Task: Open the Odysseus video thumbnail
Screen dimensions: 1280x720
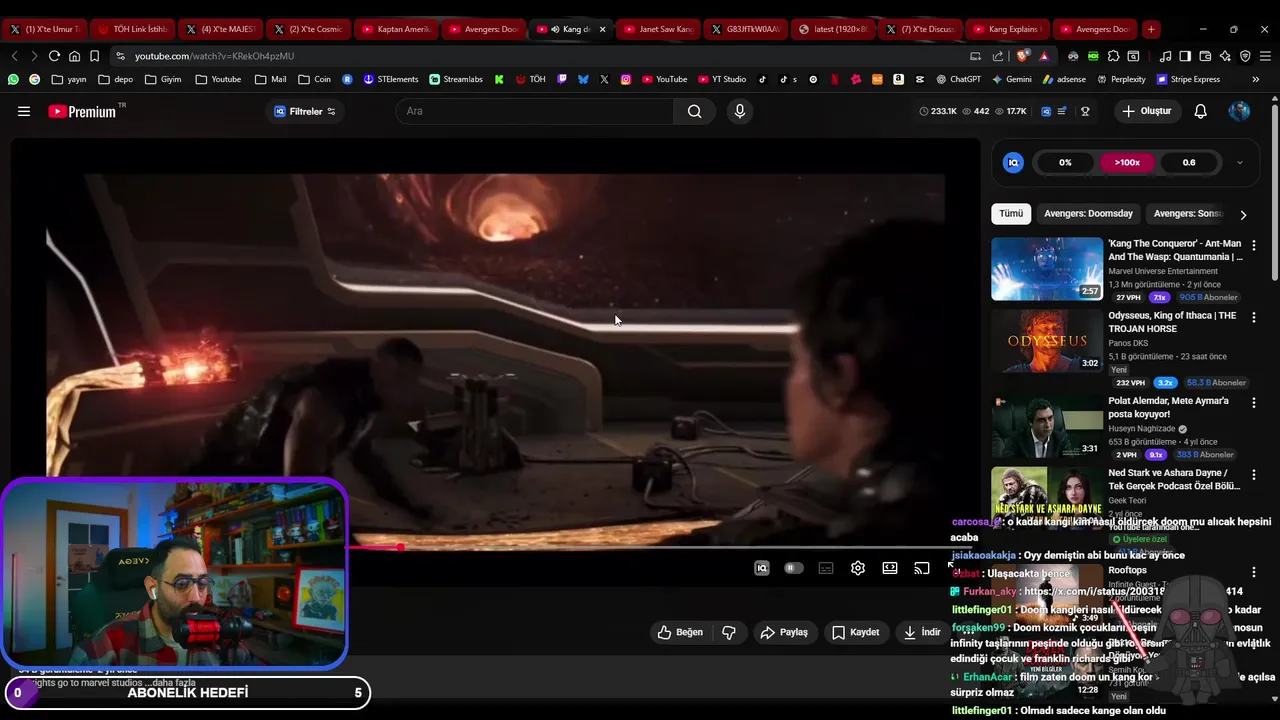Action: tap(1047, 341)
